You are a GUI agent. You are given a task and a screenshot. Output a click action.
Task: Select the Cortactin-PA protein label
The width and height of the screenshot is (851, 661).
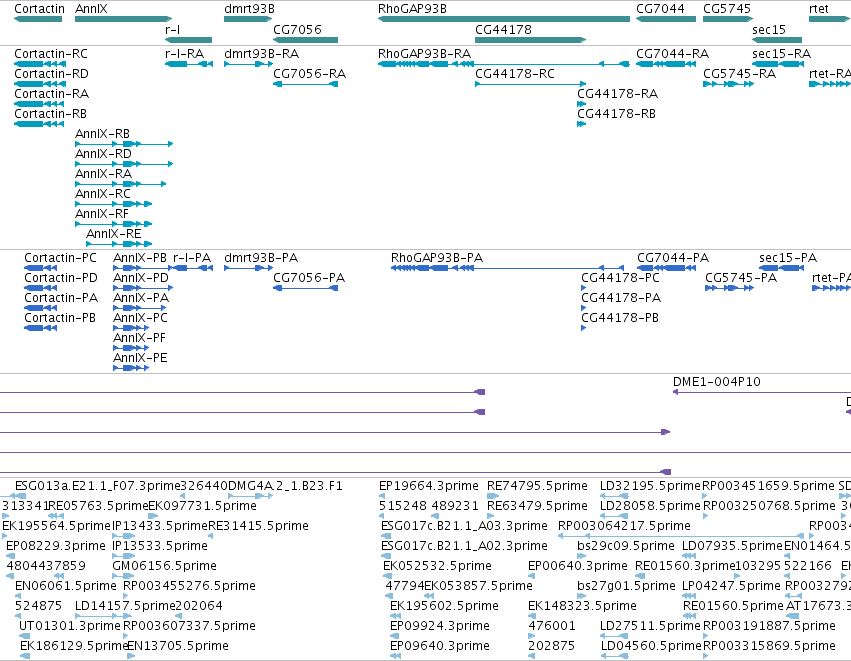tap(61, 298)
